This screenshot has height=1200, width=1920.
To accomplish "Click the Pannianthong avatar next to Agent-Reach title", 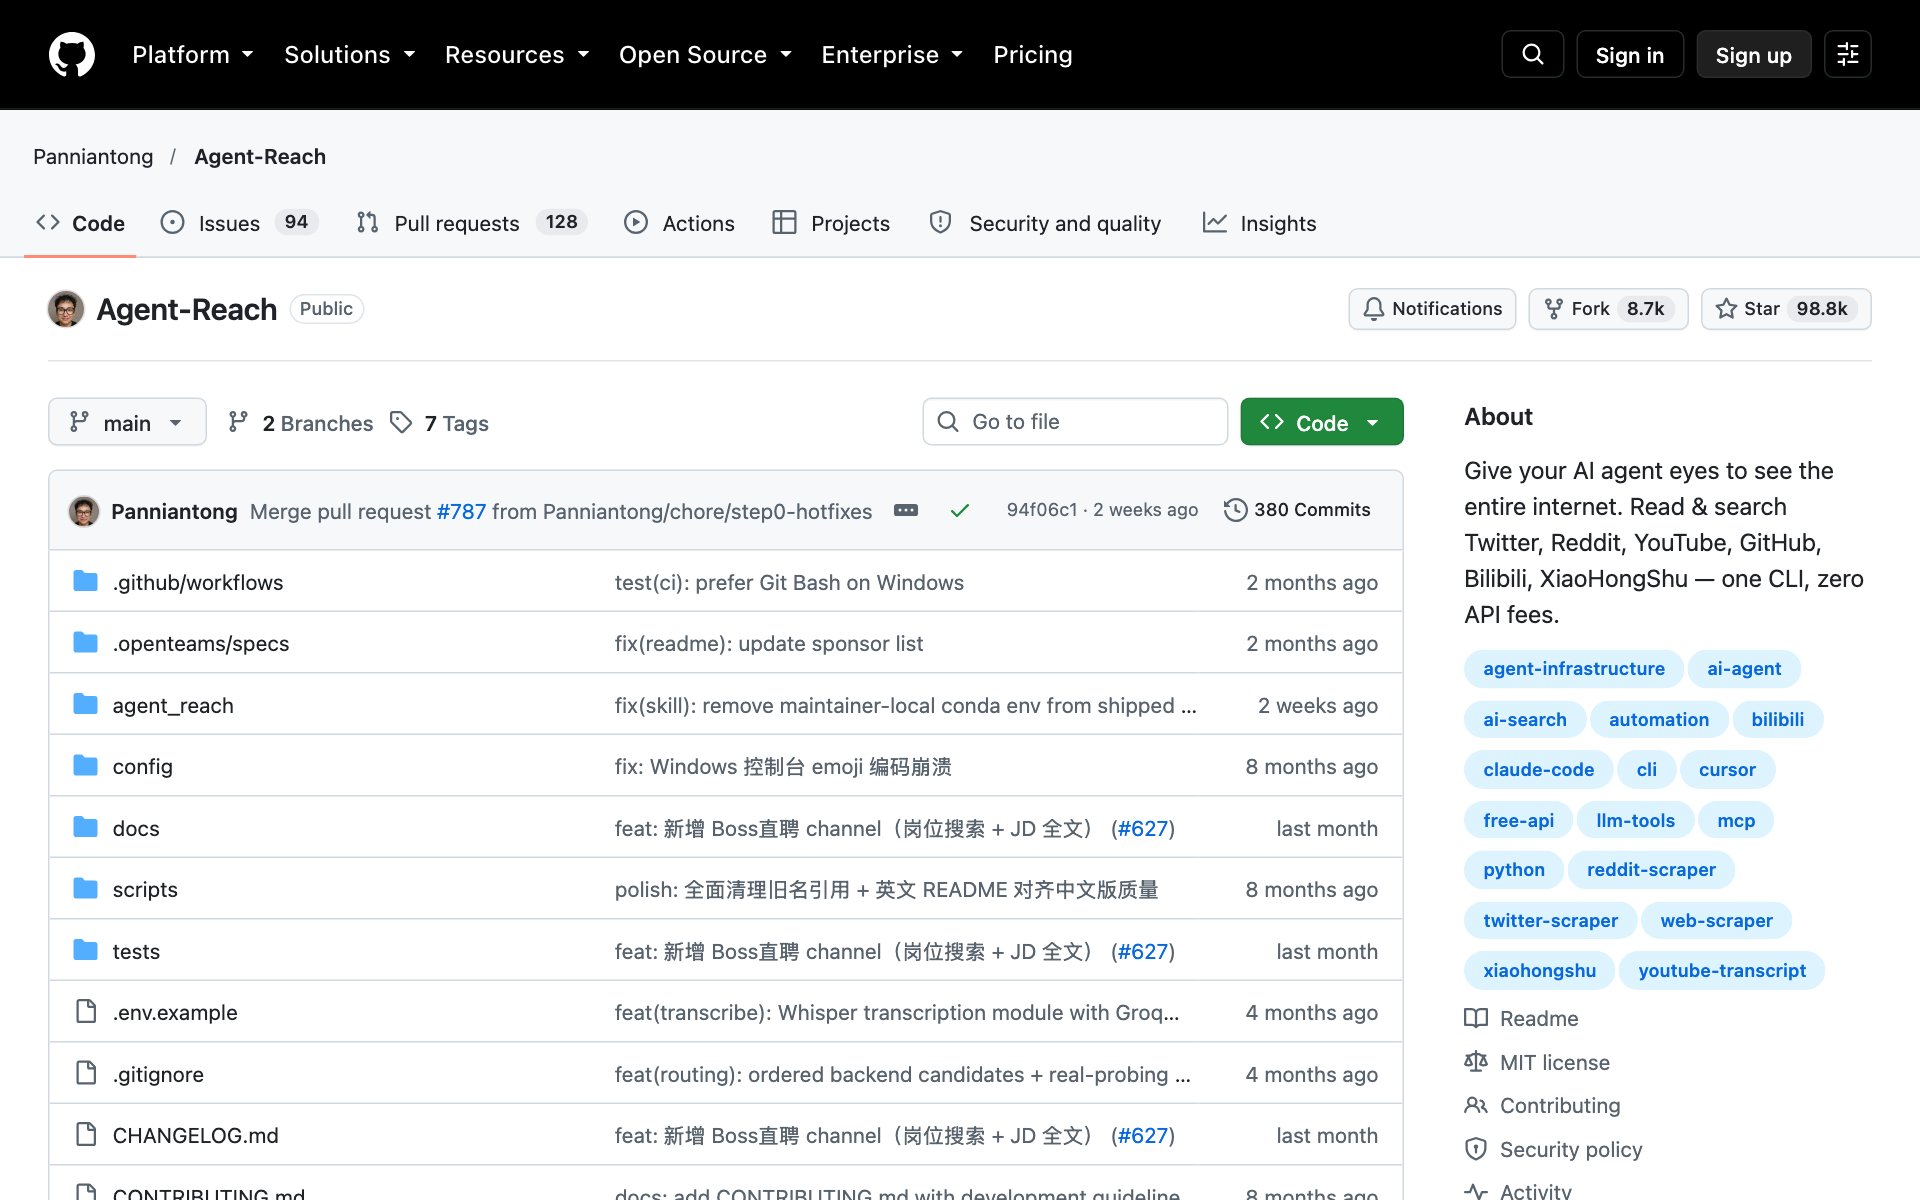I will [x=66, y=309].
